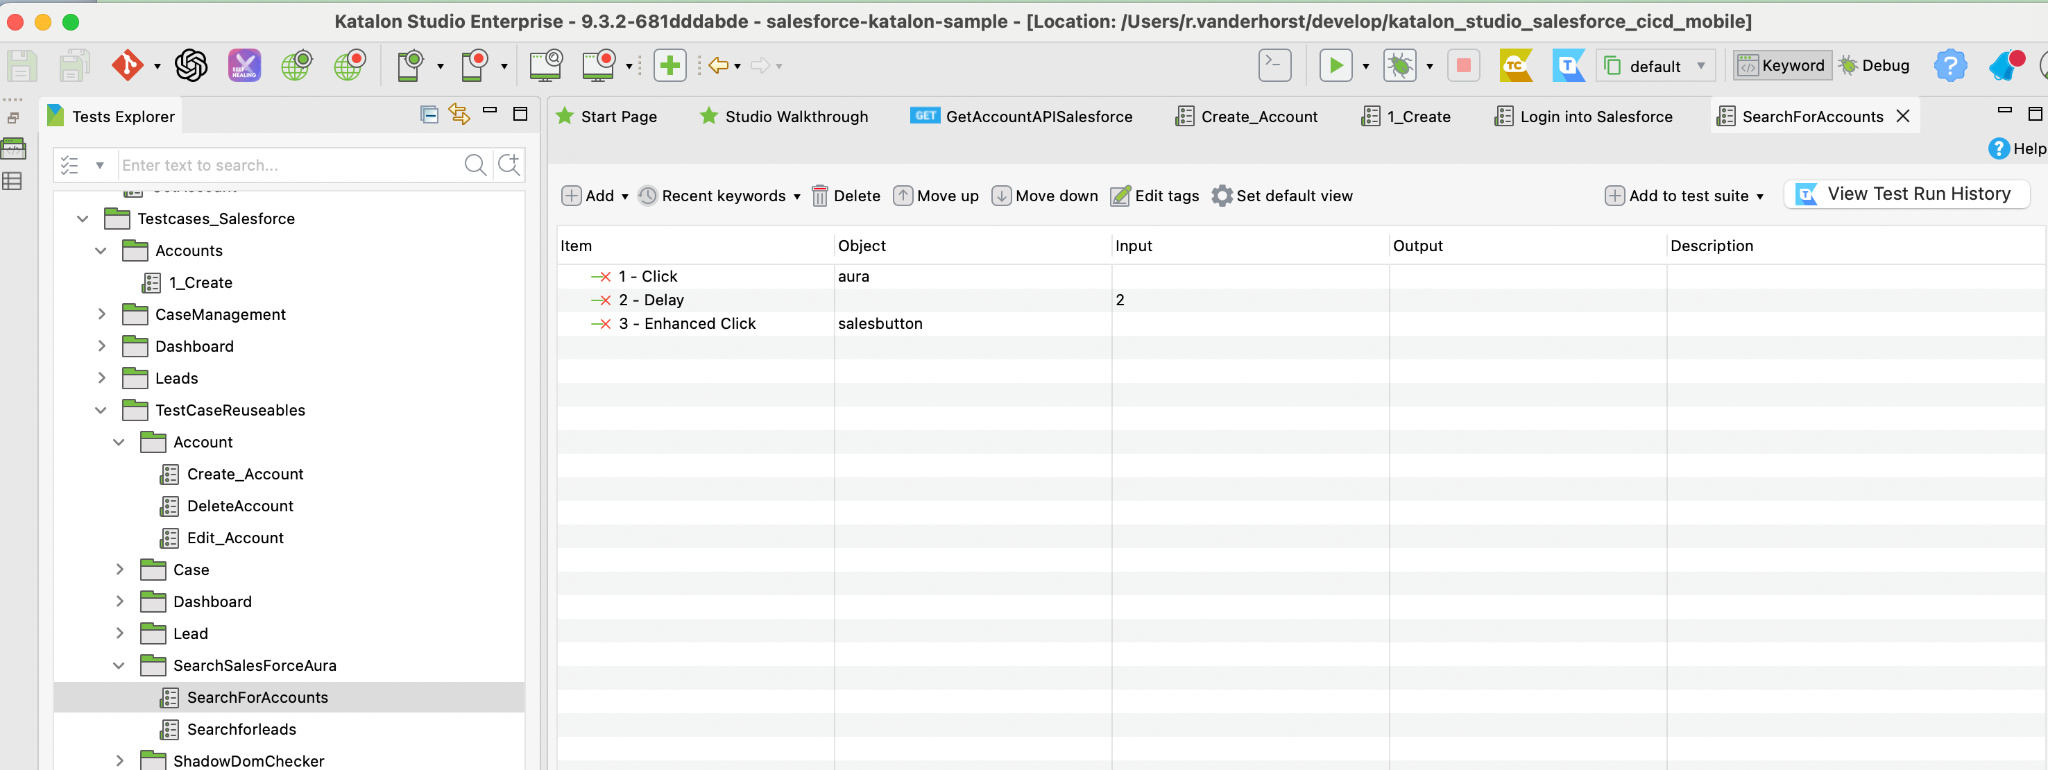Click Link with Editor arrows icon
This screenshot has height=770, width=2048.
(x=459, y=115)
